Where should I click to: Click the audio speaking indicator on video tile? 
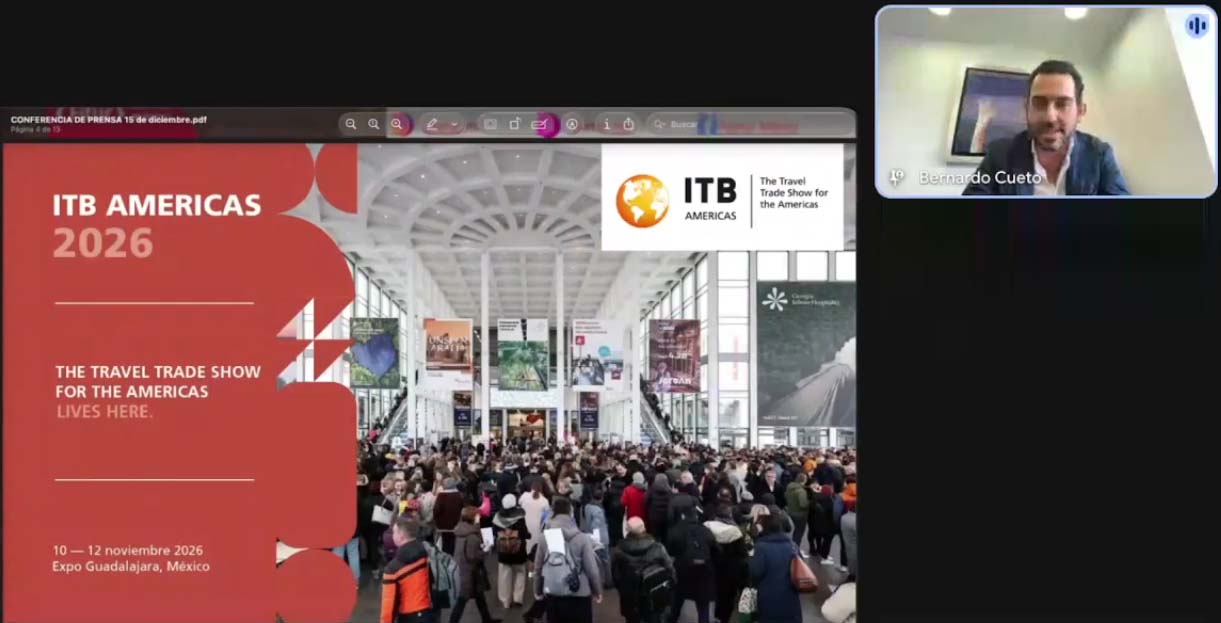(1196, 26)
